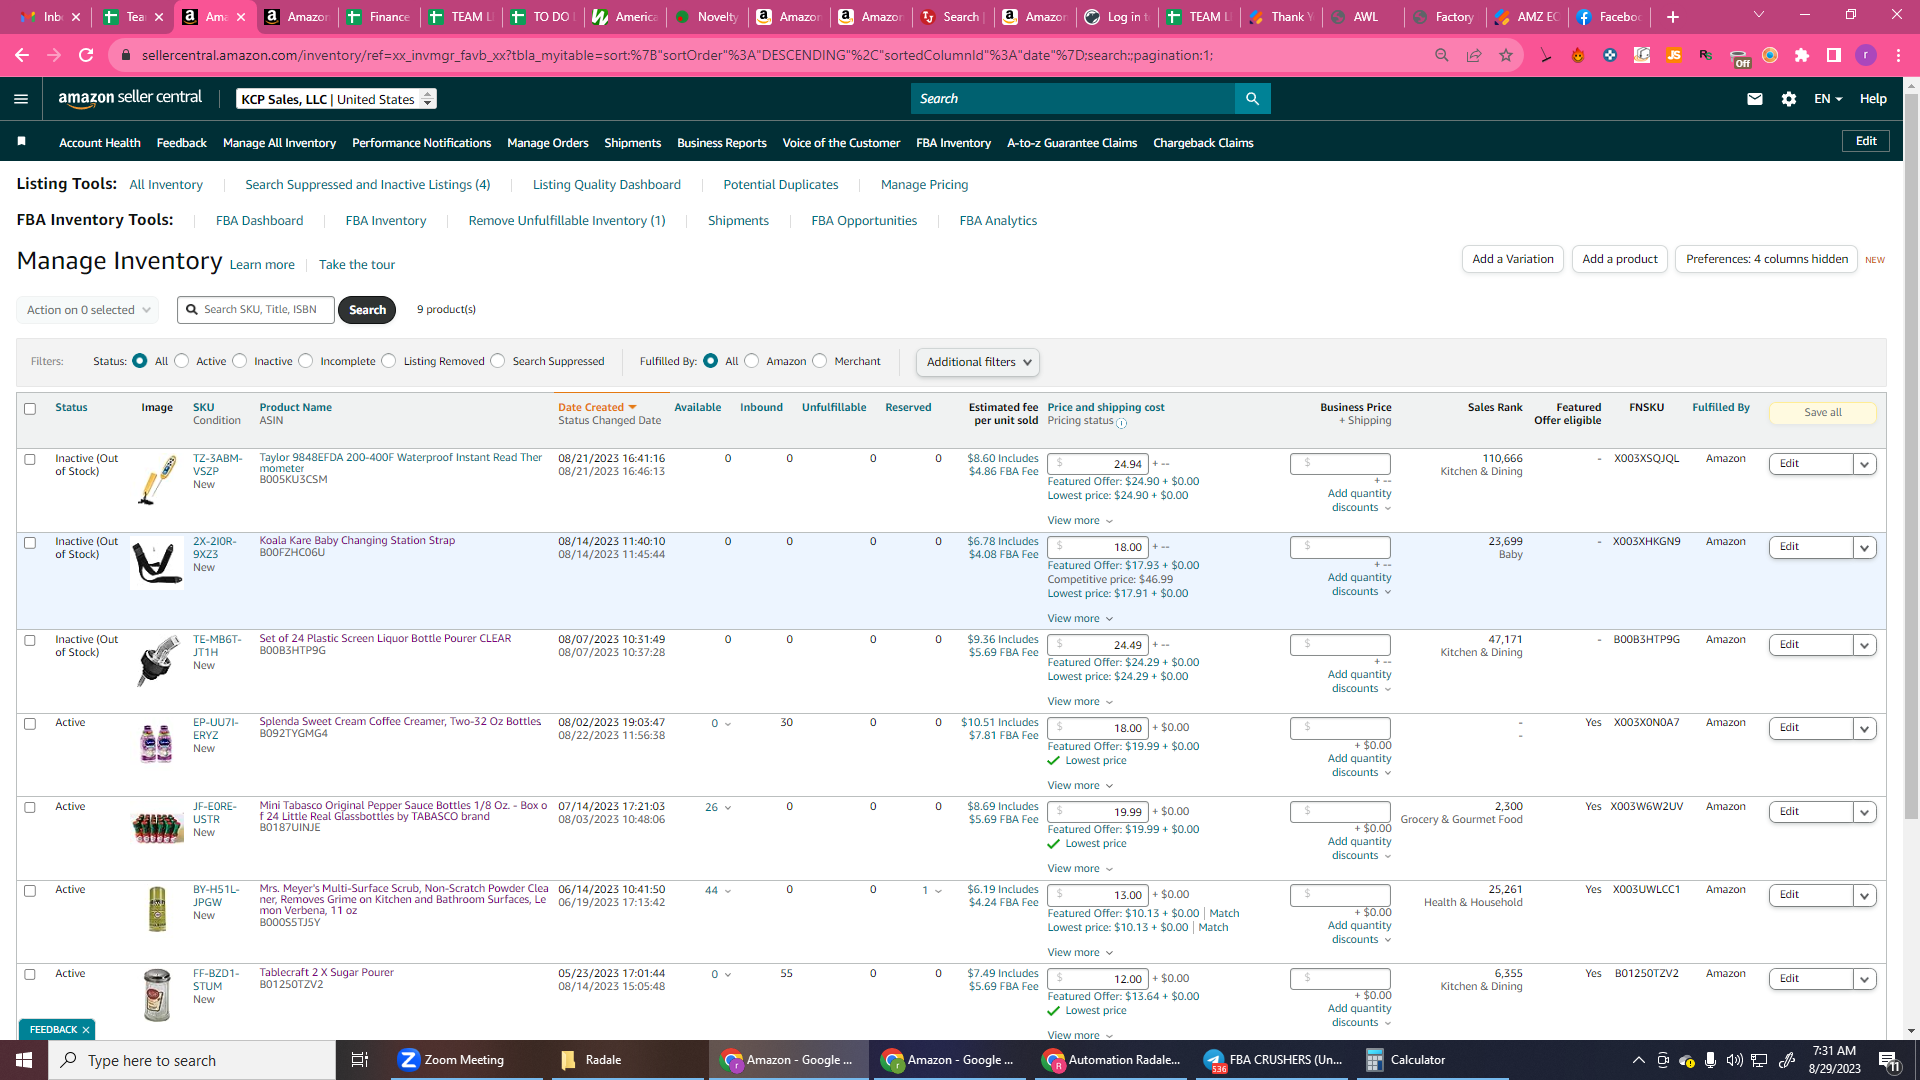This screenshot has height=1080, width=1920.
Task: Open the settings gear icon
Action: point(1789,99)
